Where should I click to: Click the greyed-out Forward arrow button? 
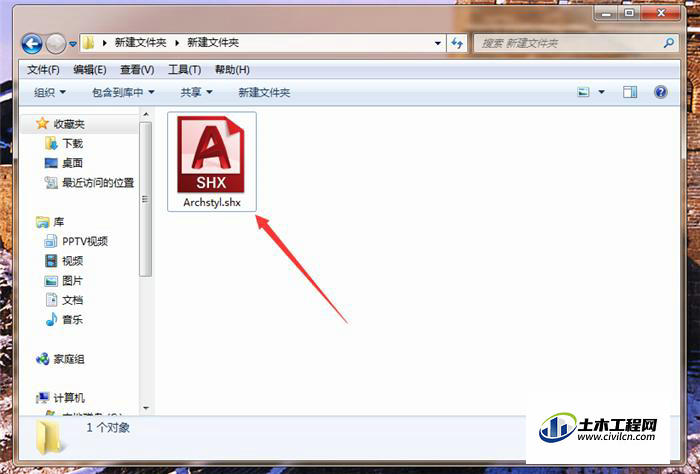(56, 44)
